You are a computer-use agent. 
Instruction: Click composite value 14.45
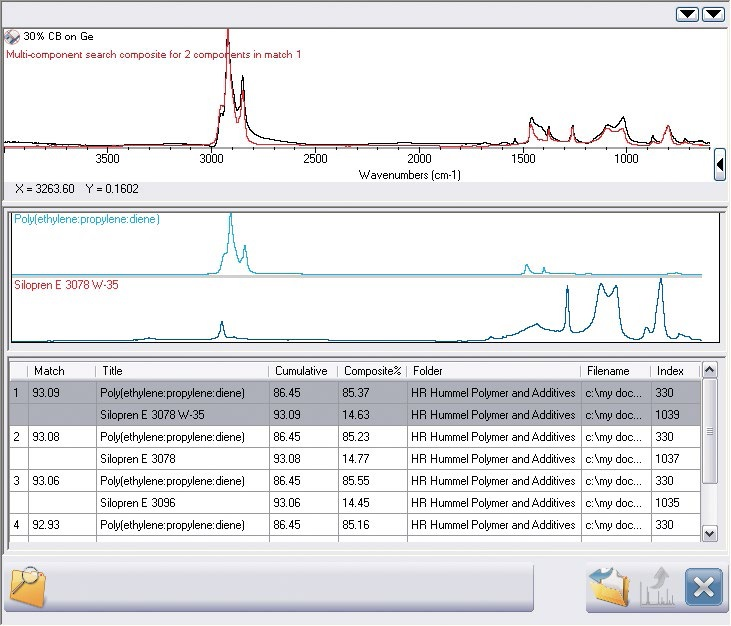(356, 503)
